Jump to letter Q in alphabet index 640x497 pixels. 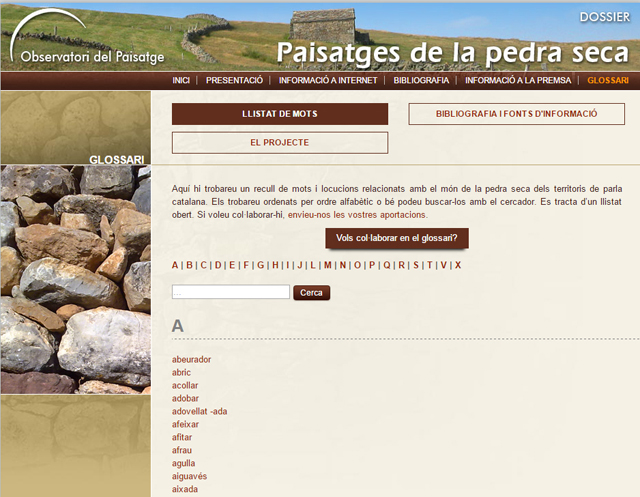tap(387, 265)
